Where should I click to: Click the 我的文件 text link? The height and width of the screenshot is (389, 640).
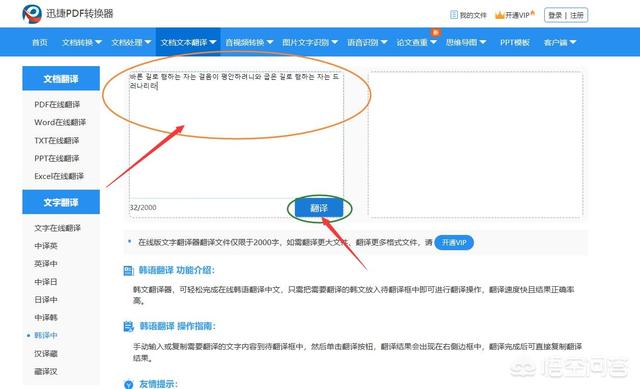[x=473, y=15]
